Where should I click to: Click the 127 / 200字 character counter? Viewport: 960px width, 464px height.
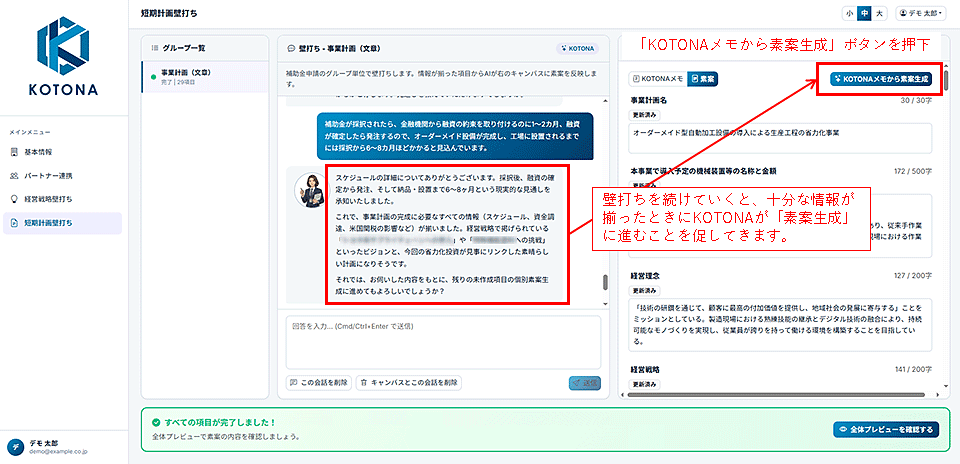[x=912, y=275]
